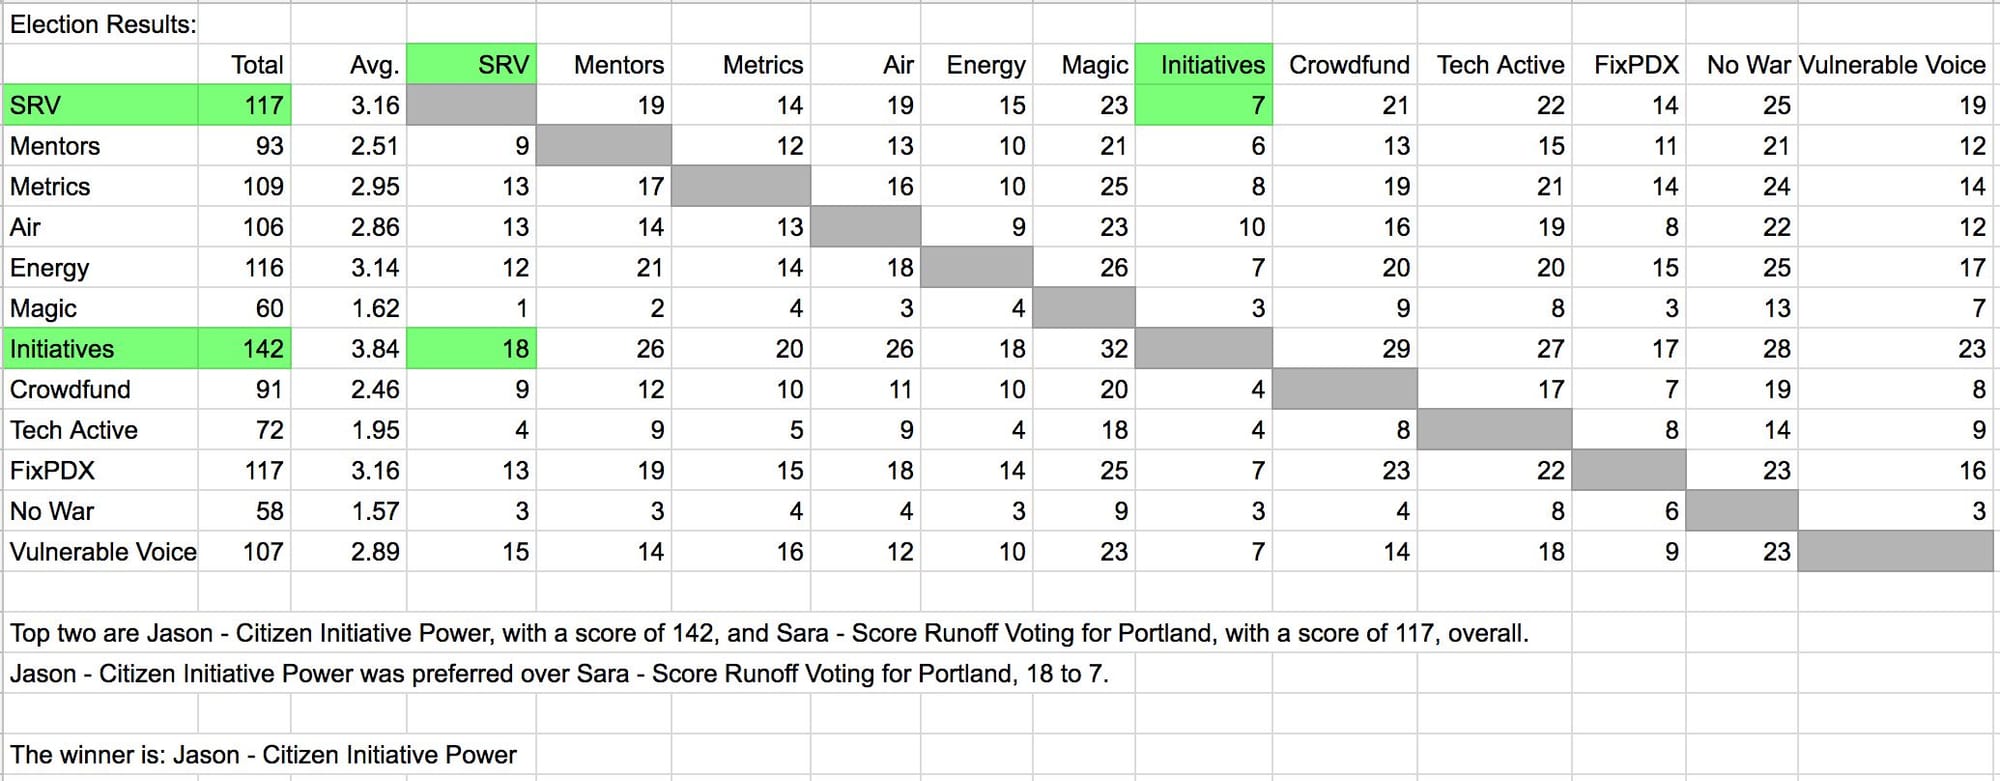Click the SRV row label cell
The image size is (2000, 781).
[x=100, y=105]
